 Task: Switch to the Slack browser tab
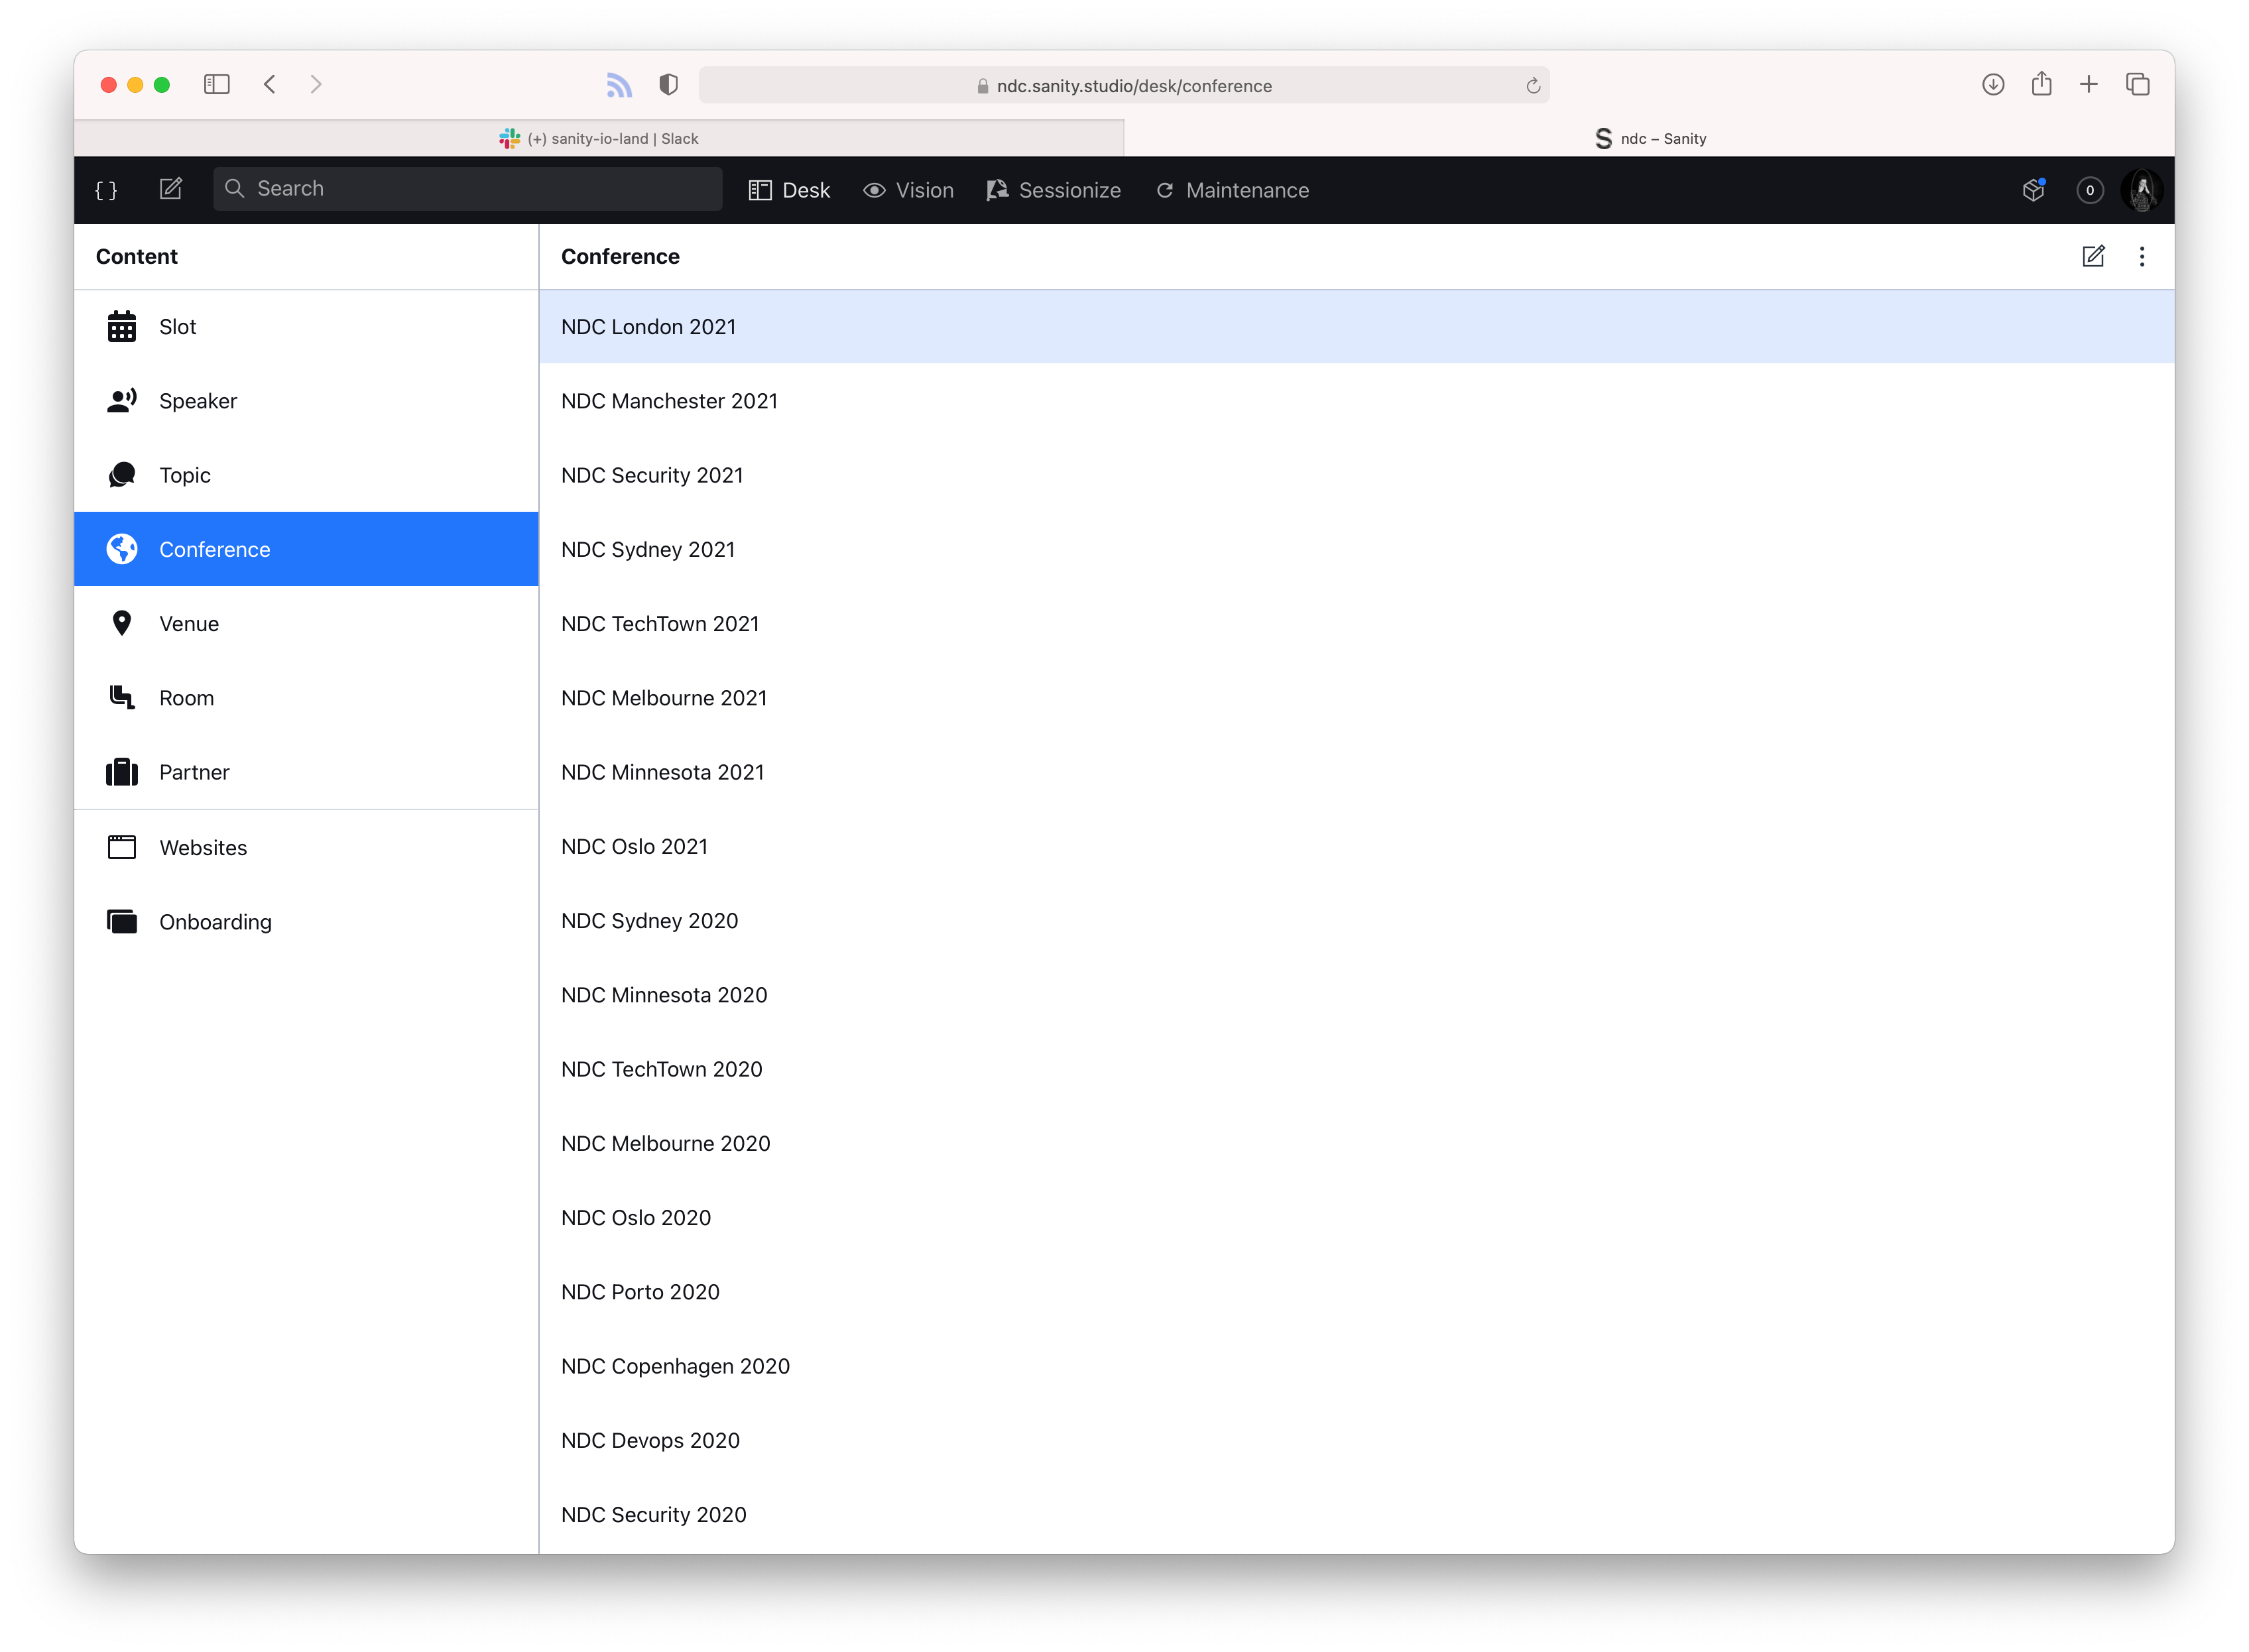point(599,139)
